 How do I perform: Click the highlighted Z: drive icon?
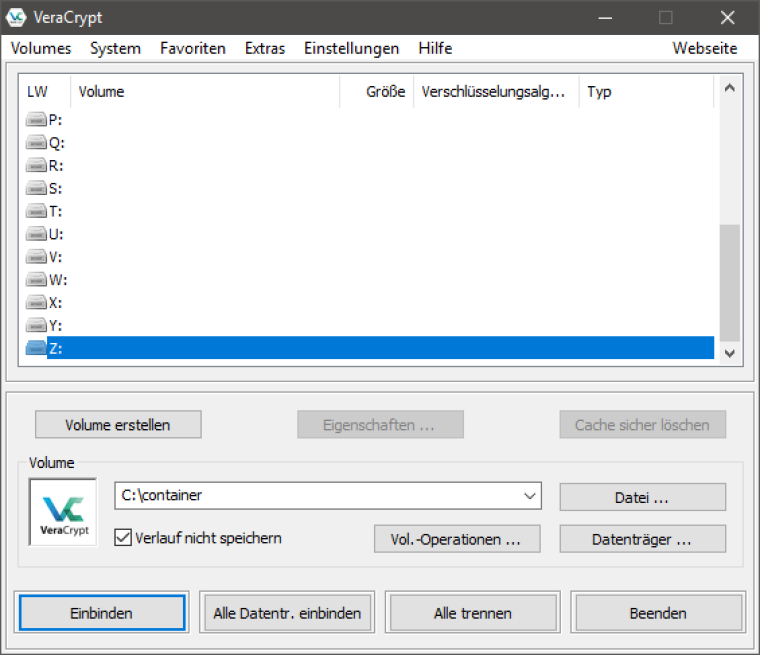[x=36, y=348]
